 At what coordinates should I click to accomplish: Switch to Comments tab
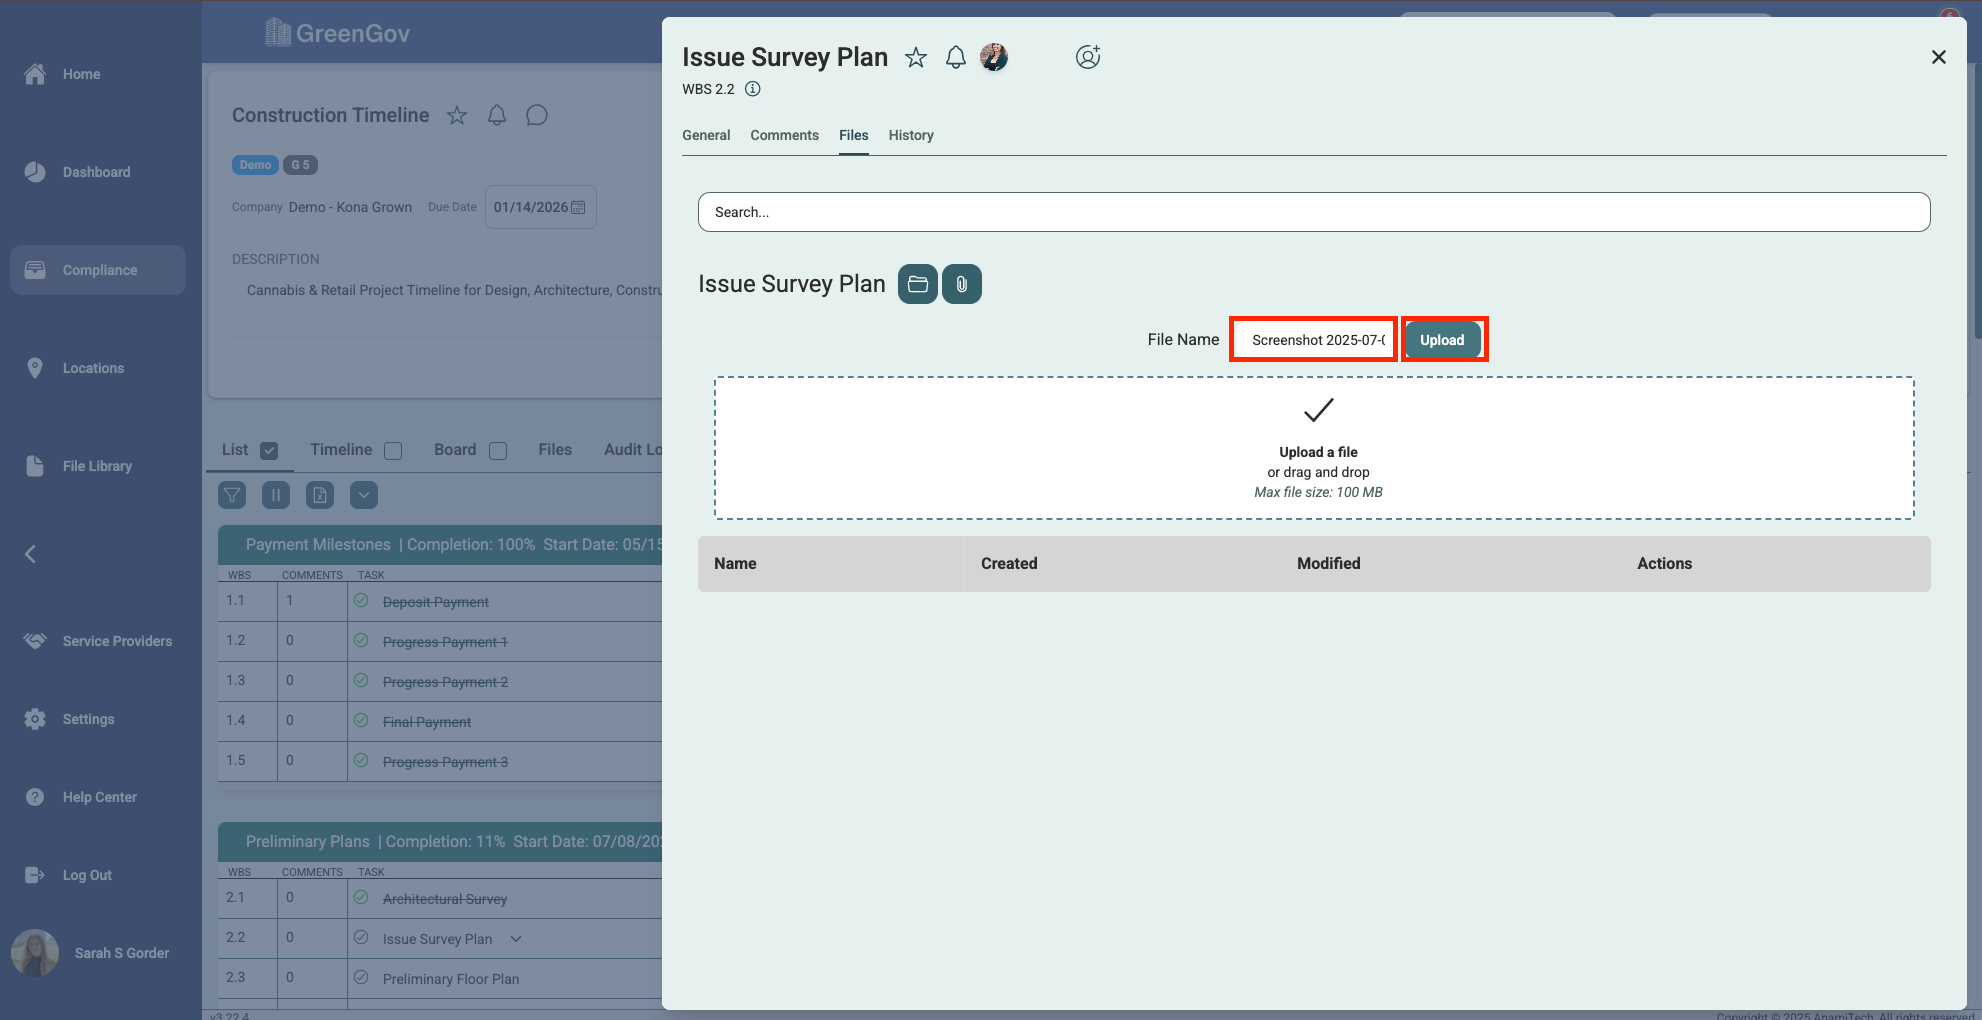pyautogui.click(x=785, y=135)
